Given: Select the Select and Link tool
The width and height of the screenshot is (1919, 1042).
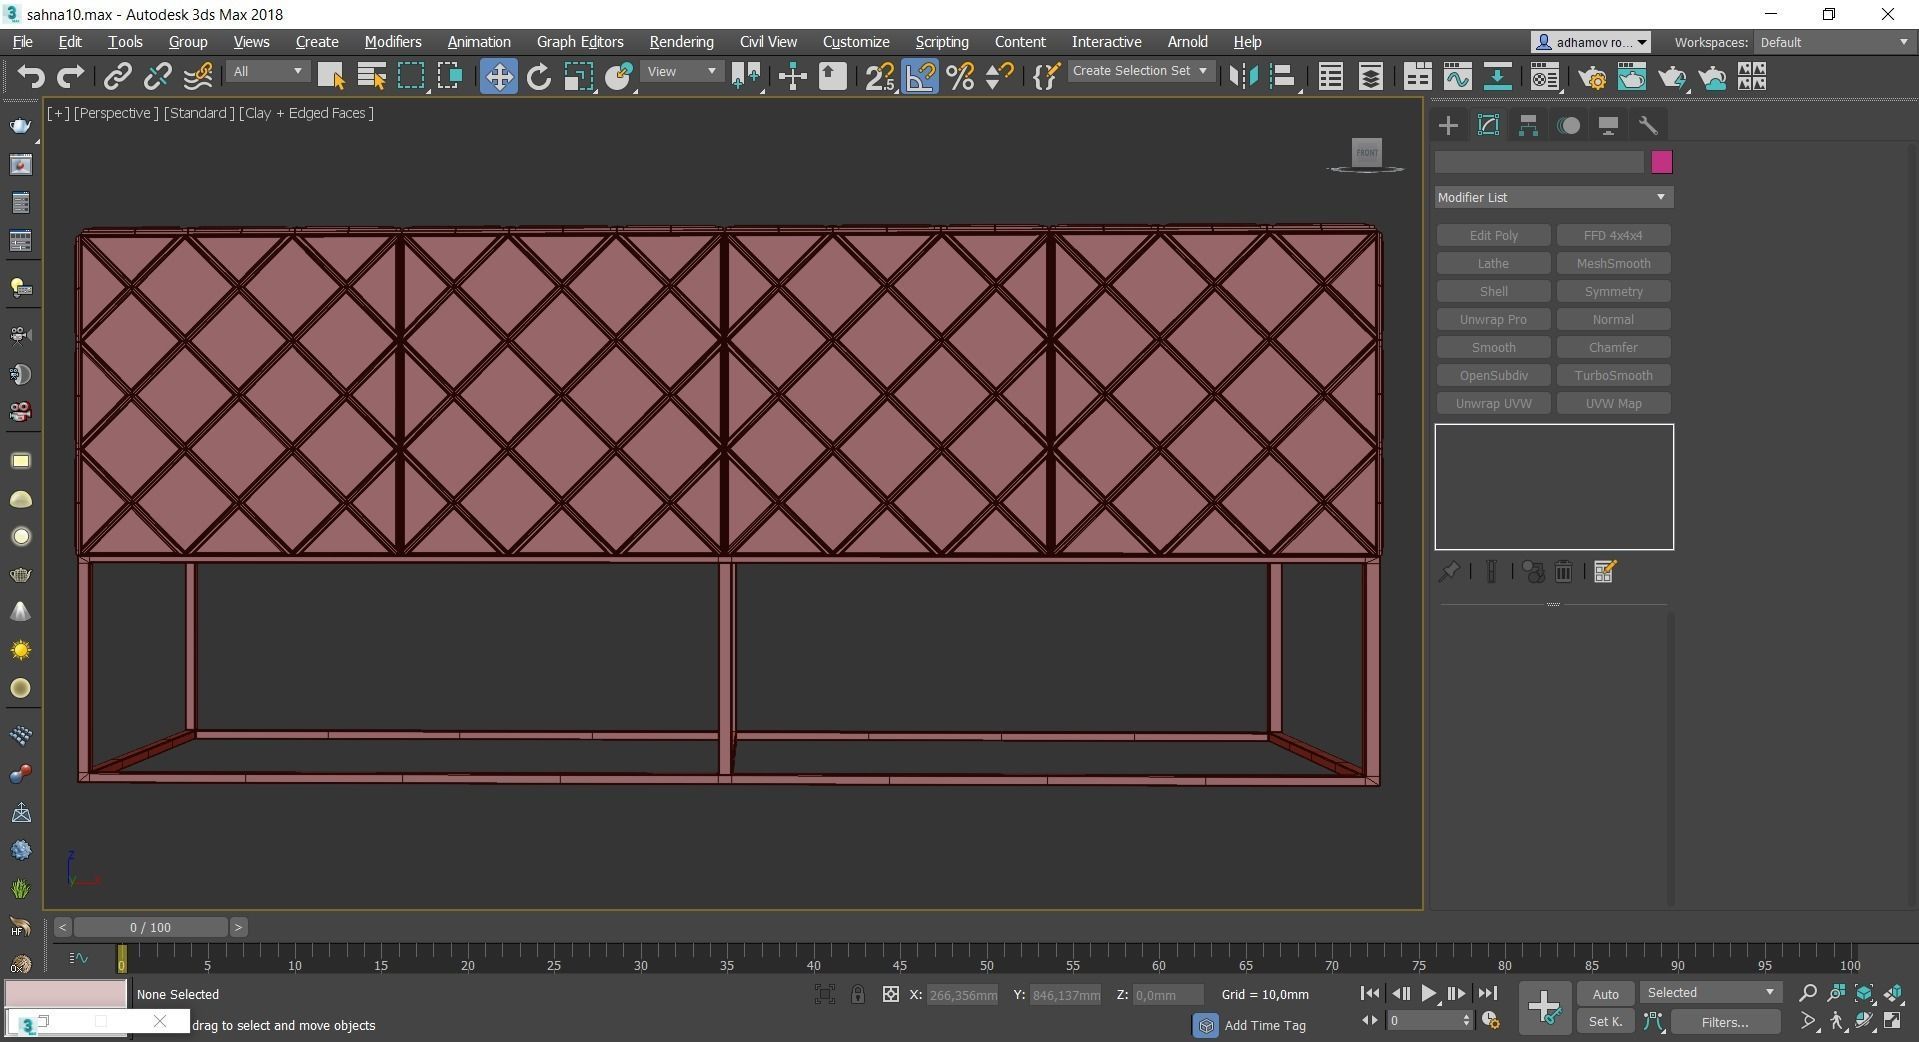Looking at the screenshot, I should (x=118, y=77).
